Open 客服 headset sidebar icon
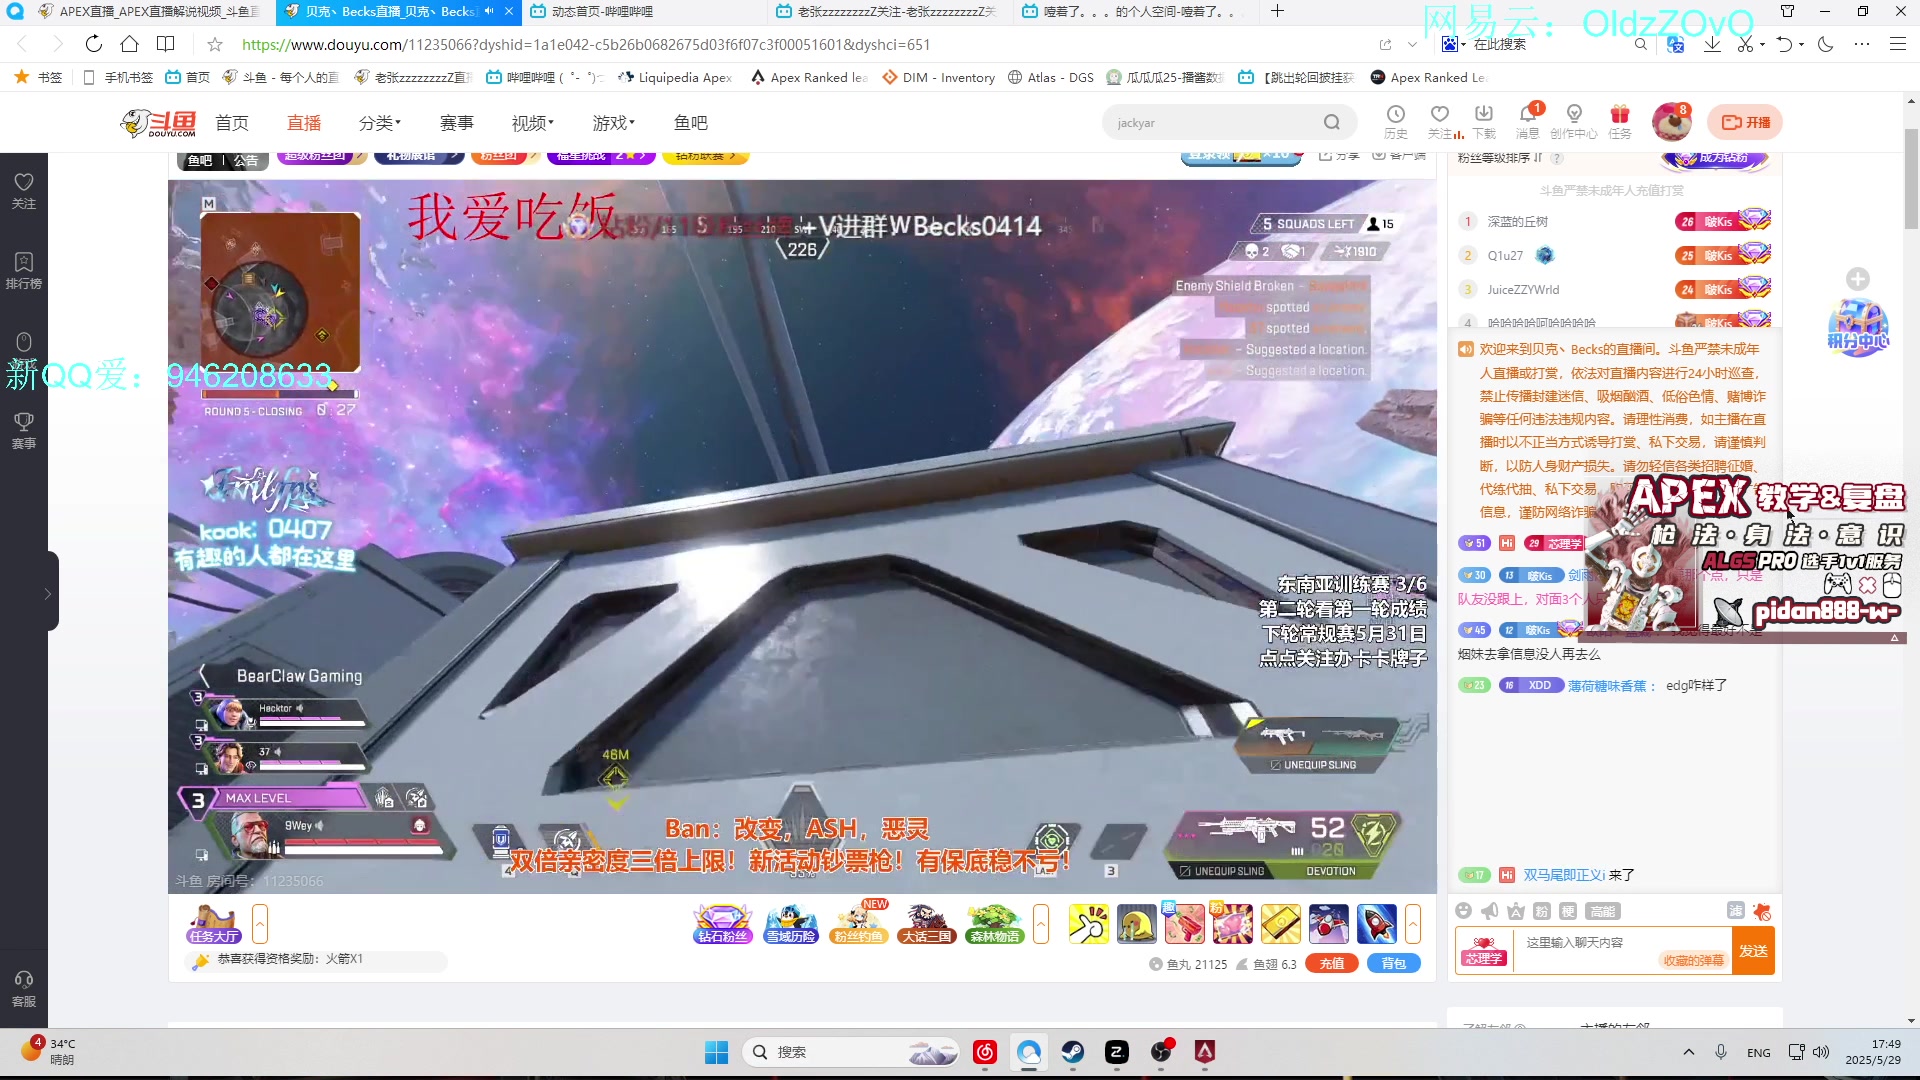This screenshot has width=1920, height=1080. 24,988
